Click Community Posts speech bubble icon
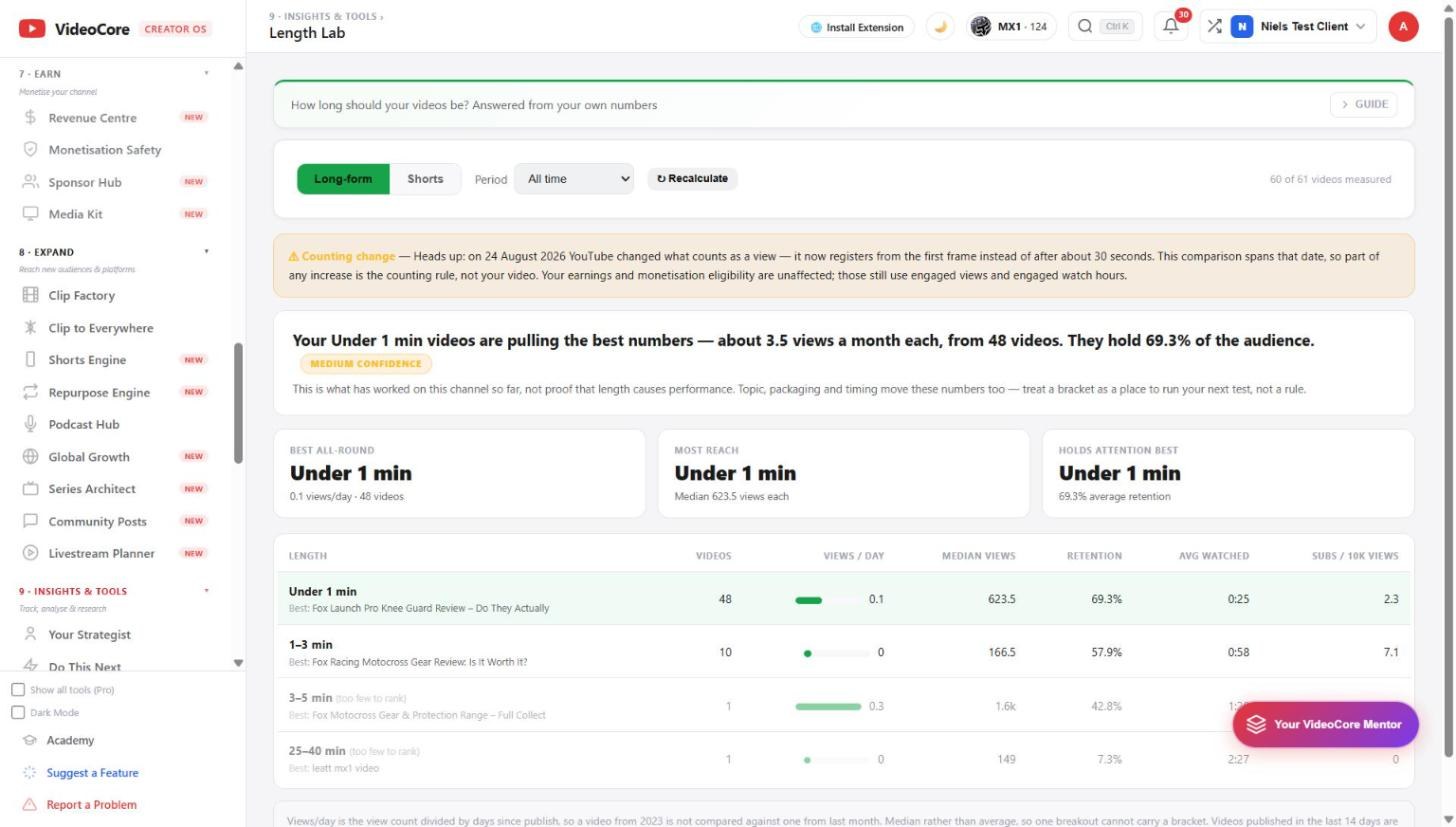 (x=30, y=521)
